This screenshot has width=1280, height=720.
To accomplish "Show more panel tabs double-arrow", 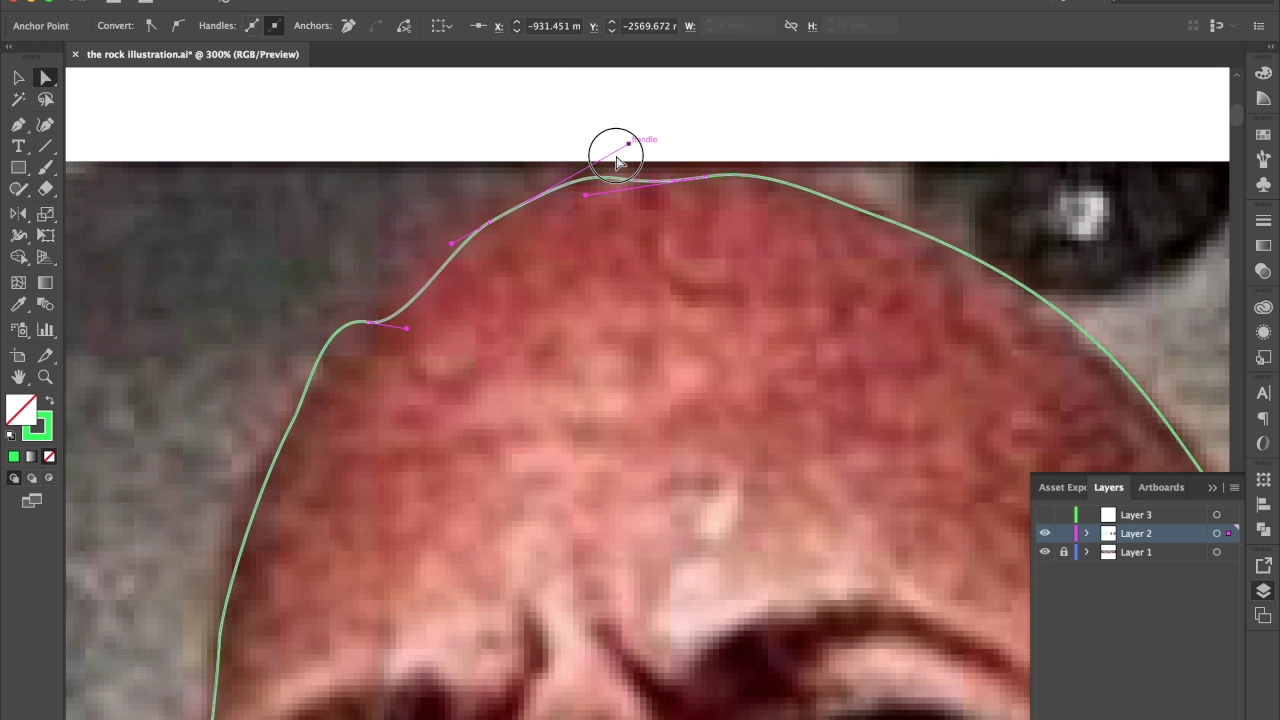I will pos(1212,488).
